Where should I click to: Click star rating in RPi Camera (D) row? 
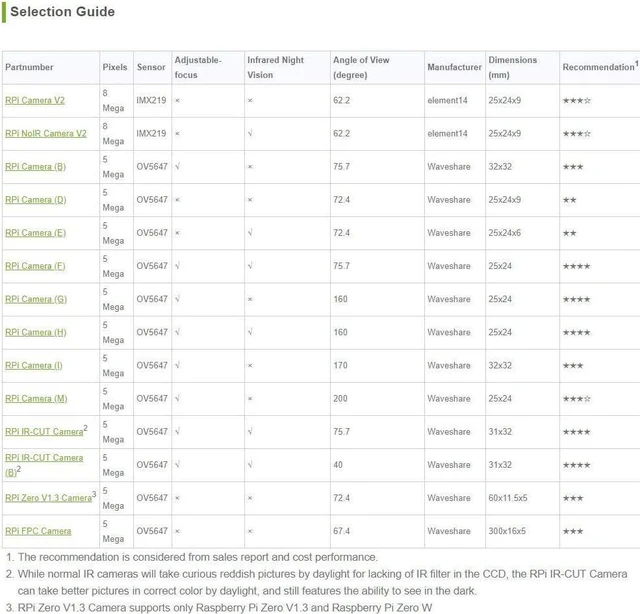pos(569,200)
